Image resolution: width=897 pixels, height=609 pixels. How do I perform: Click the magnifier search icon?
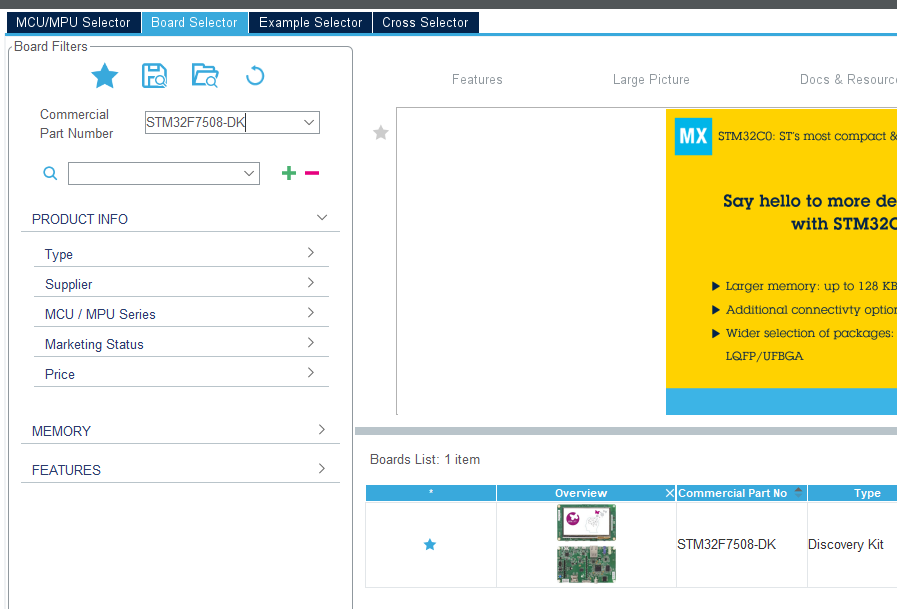(x=50, y=173)
